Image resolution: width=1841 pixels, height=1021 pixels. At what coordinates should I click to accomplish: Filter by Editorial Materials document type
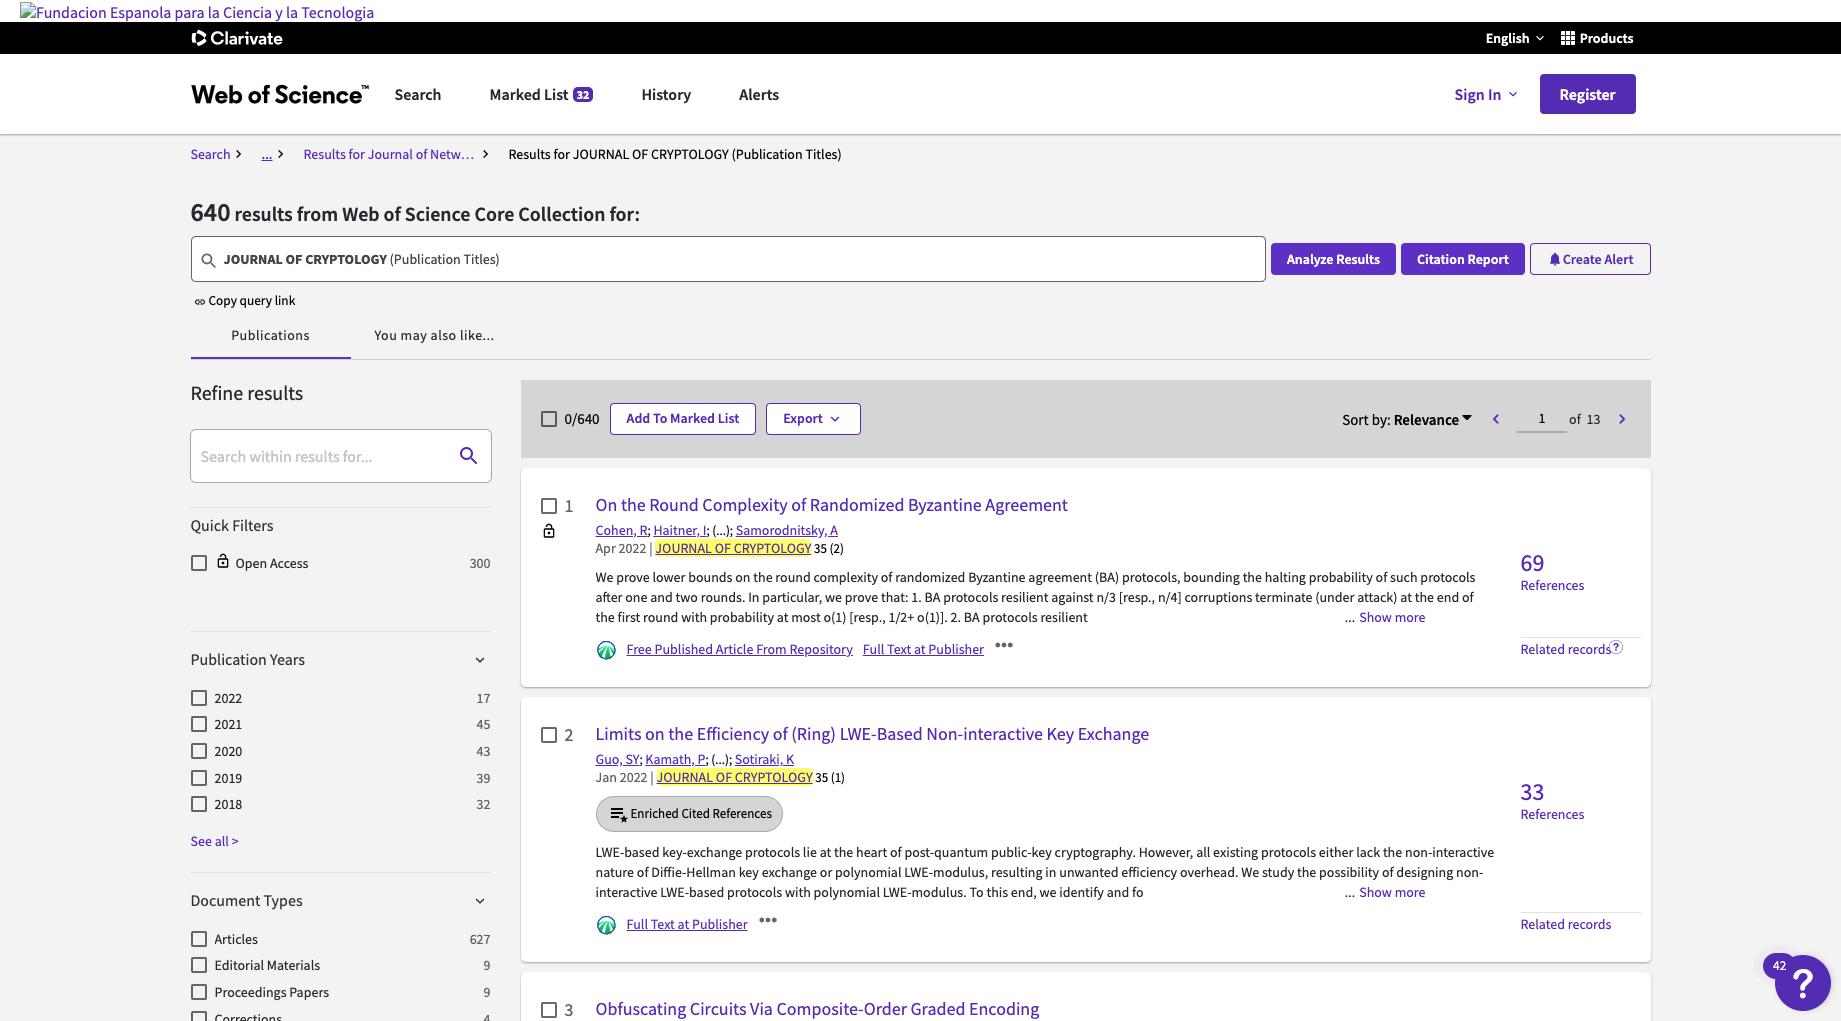pyautogui.click(x=199, y=965)
